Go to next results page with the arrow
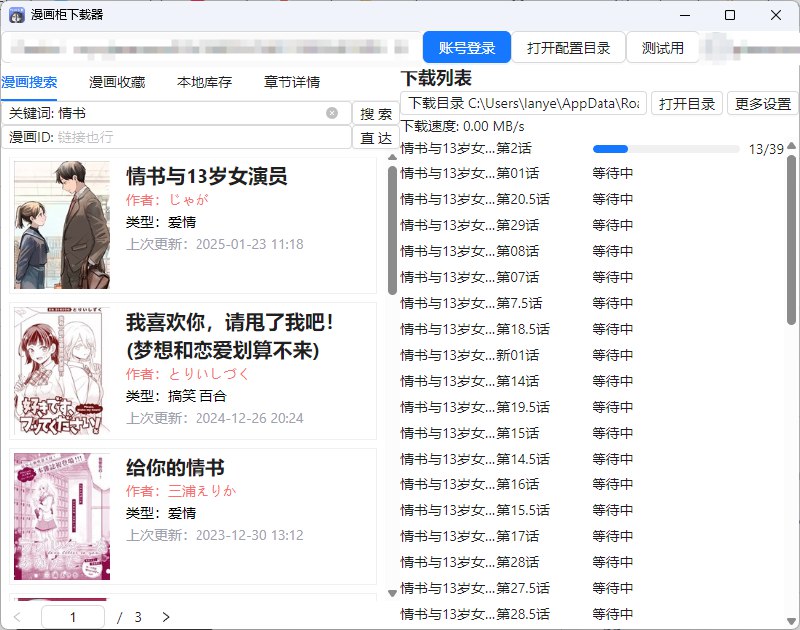Image resolution: width=800 pixels, height=630 pixels. coord(166,618)
